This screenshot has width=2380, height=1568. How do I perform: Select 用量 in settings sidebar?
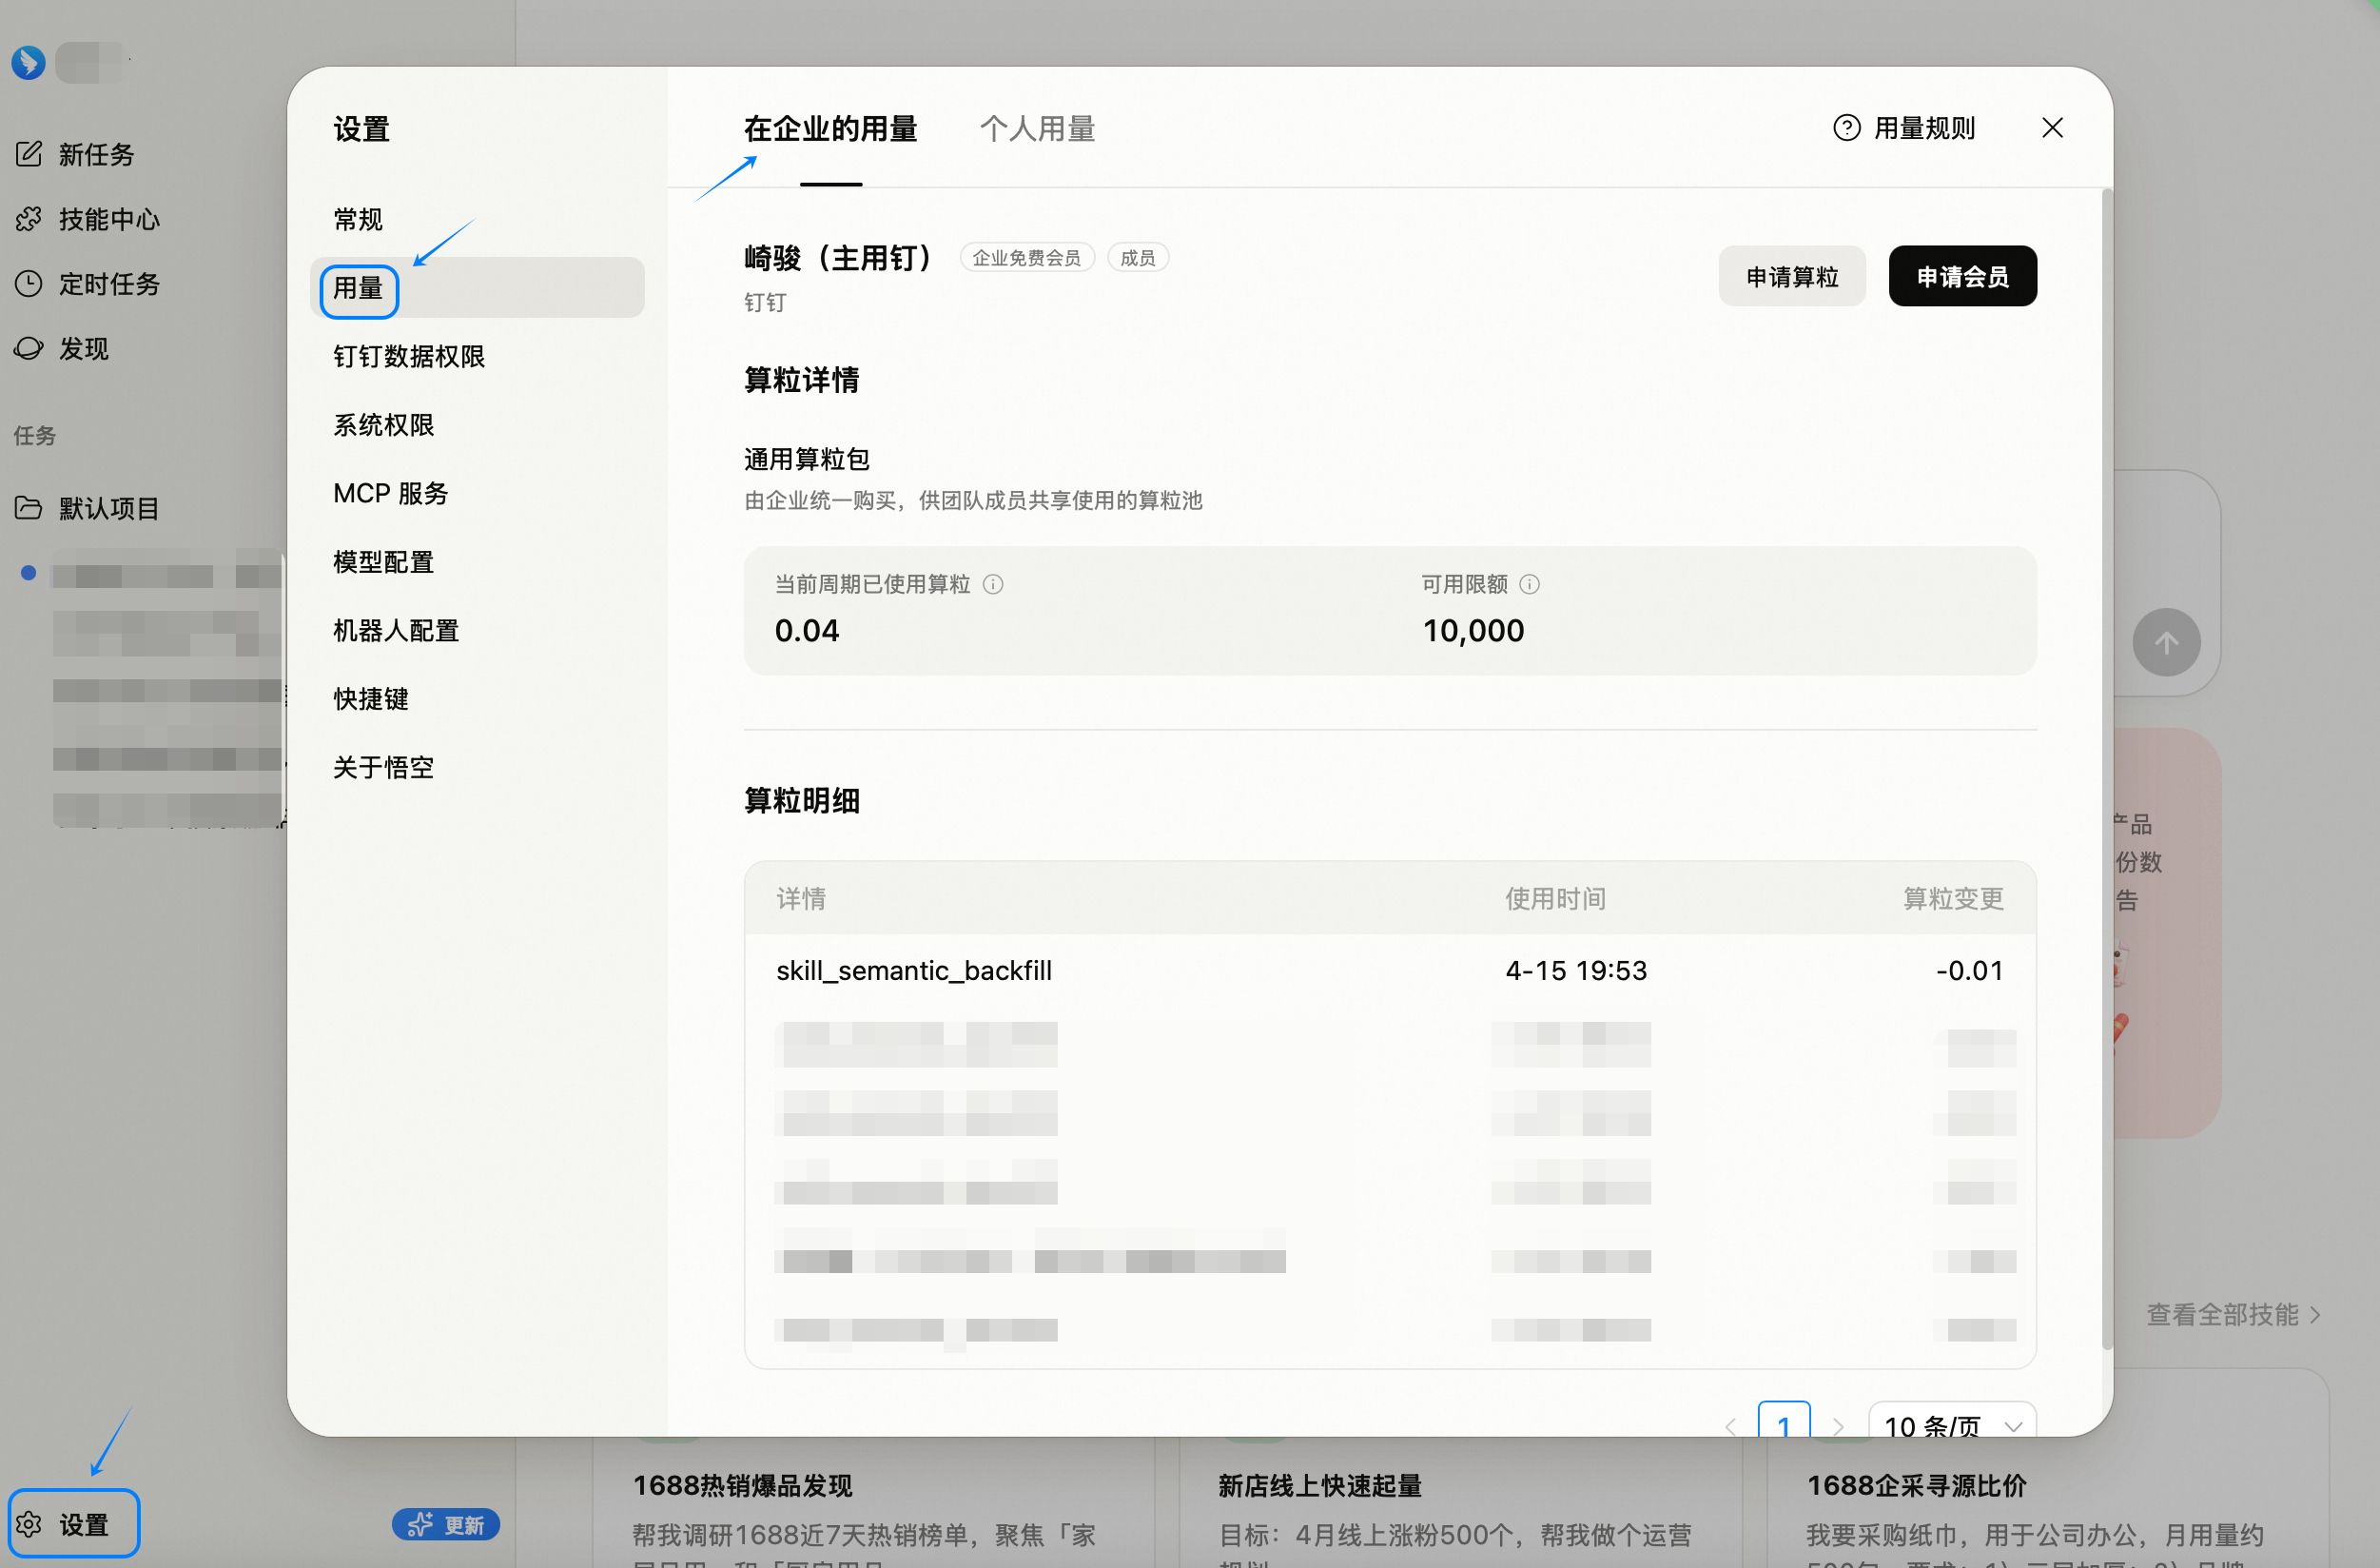478,288
